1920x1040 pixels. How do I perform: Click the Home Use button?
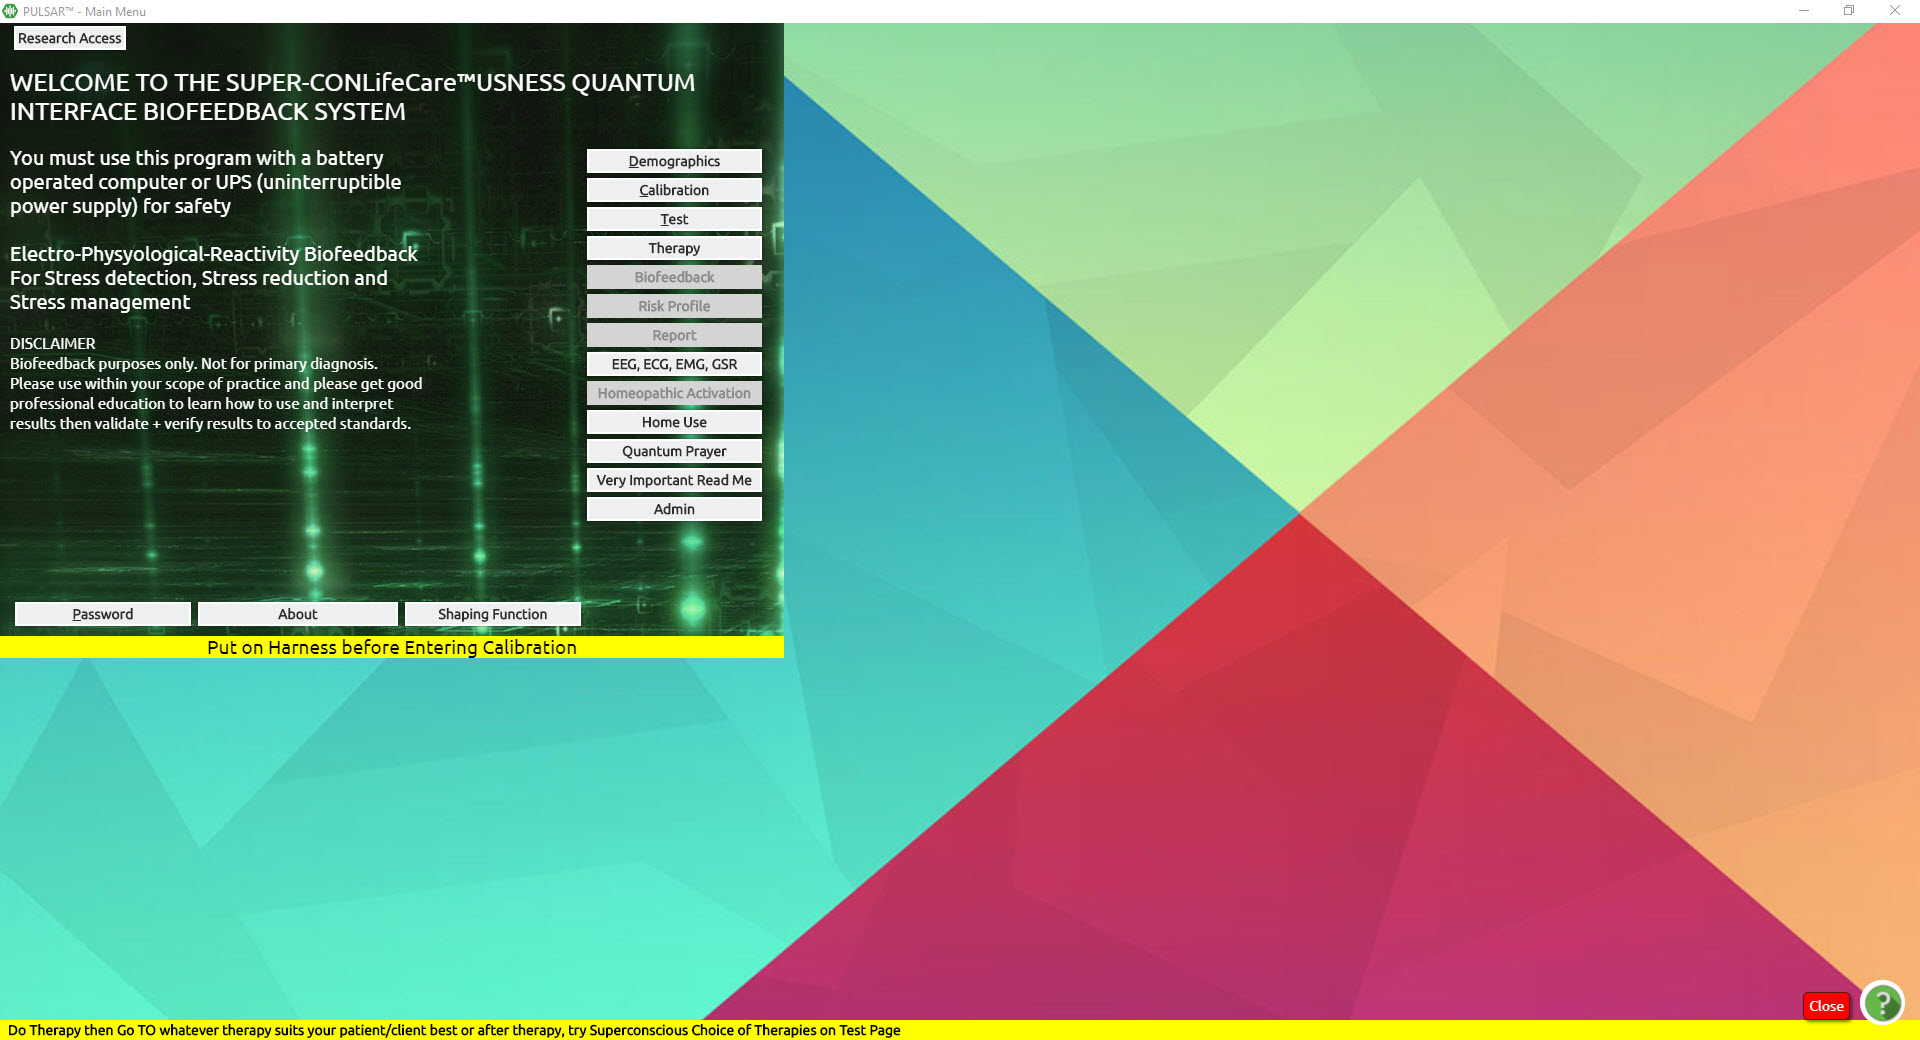[x=674, y=422]
